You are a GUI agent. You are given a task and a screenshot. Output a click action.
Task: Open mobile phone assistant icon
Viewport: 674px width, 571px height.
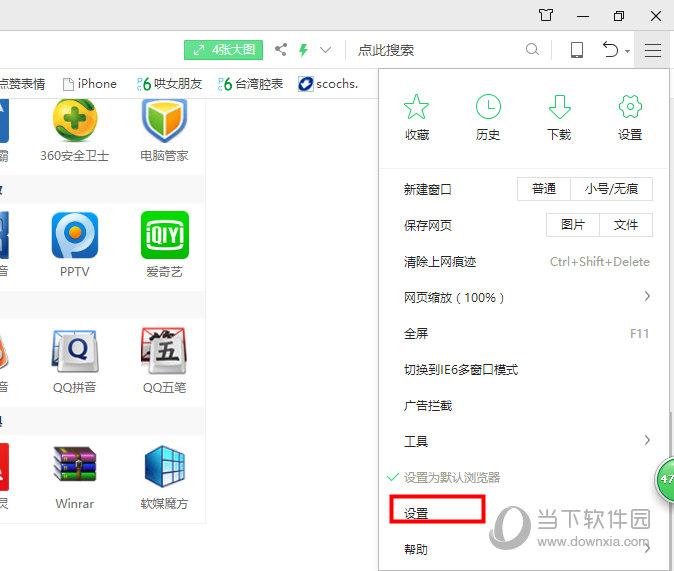click(x=576, y=50)
